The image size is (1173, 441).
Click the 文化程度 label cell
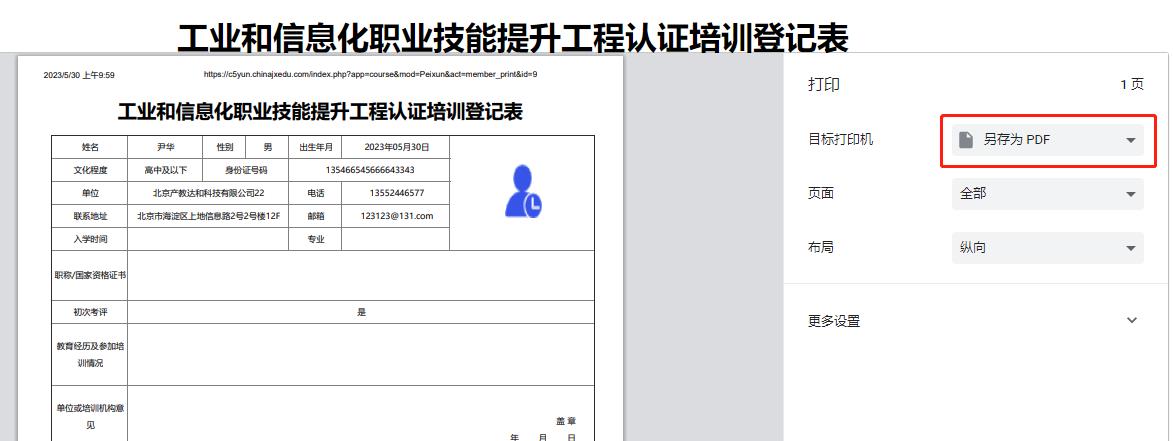click(90, 170)
